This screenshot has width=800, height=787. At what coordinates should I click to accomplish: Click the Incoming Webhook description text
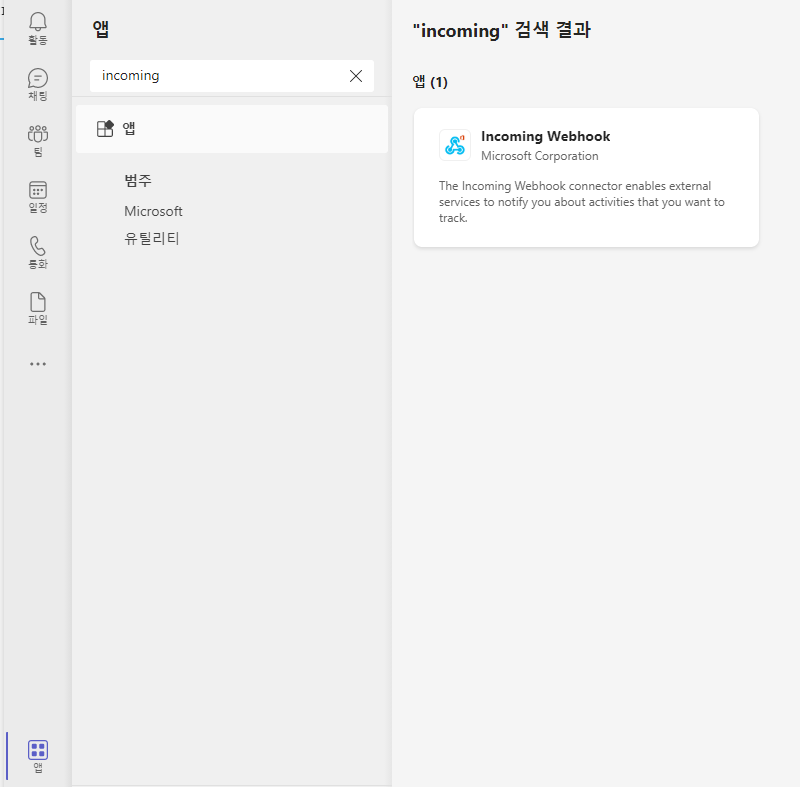(x=582, y=202)
